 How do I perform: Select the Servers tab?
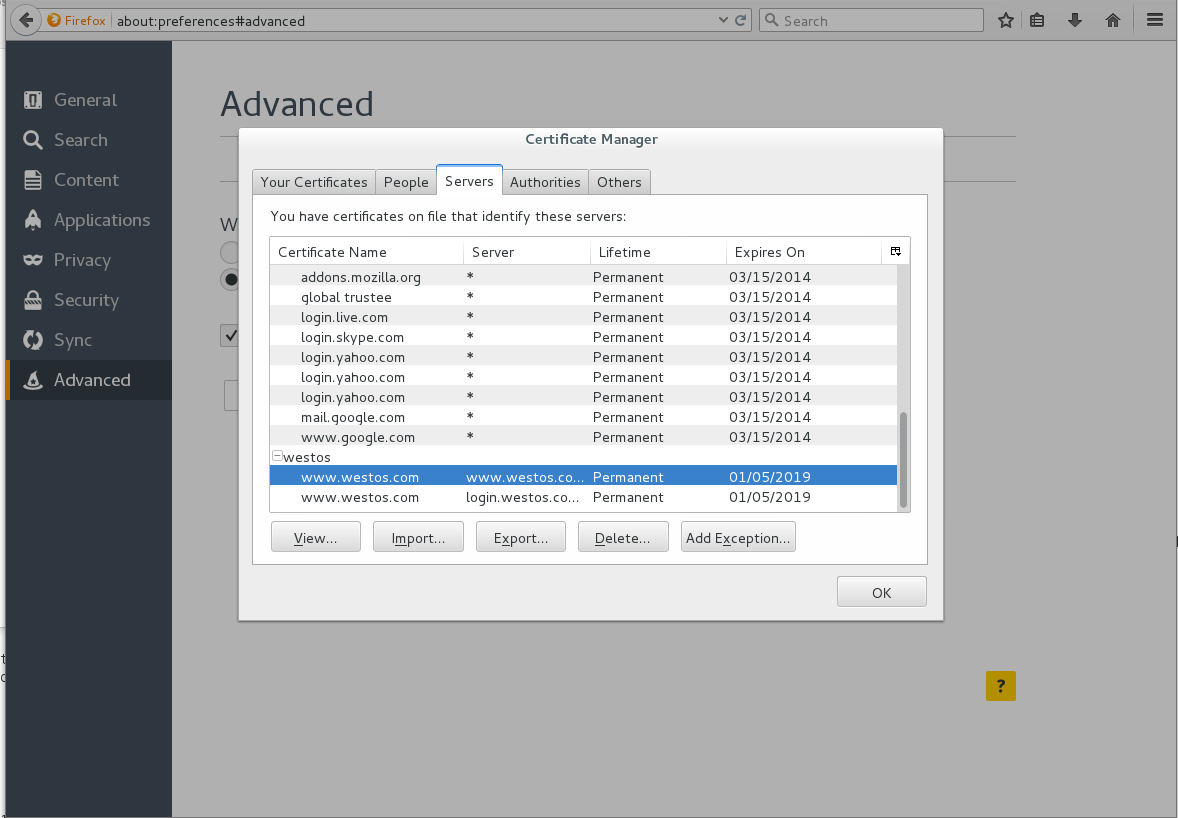(x=469, y=180)
